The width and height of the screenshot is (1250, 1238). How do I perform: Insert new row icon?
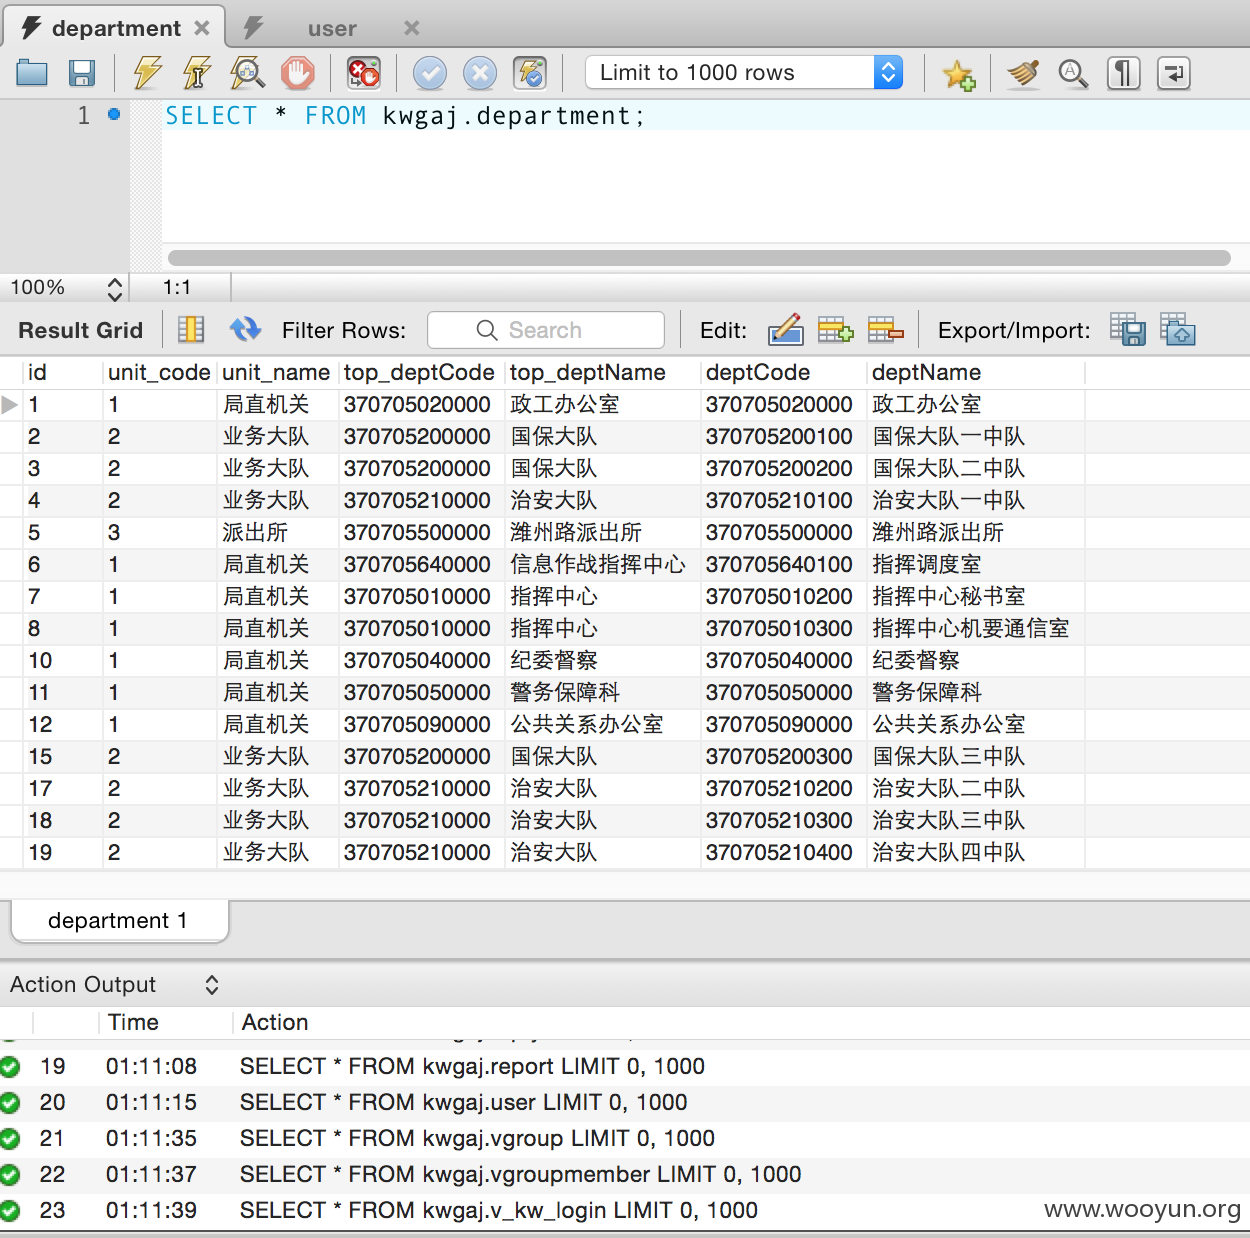(835, 329)
